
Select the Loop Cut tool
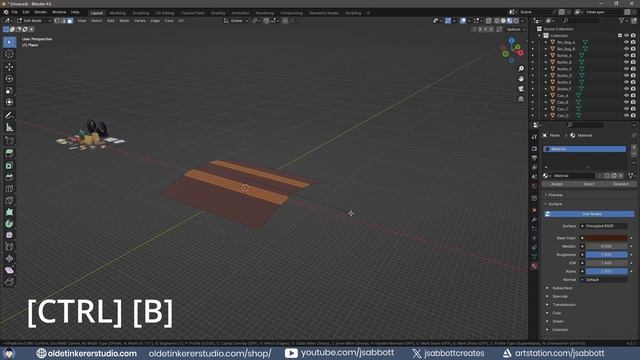coord(9,189)
